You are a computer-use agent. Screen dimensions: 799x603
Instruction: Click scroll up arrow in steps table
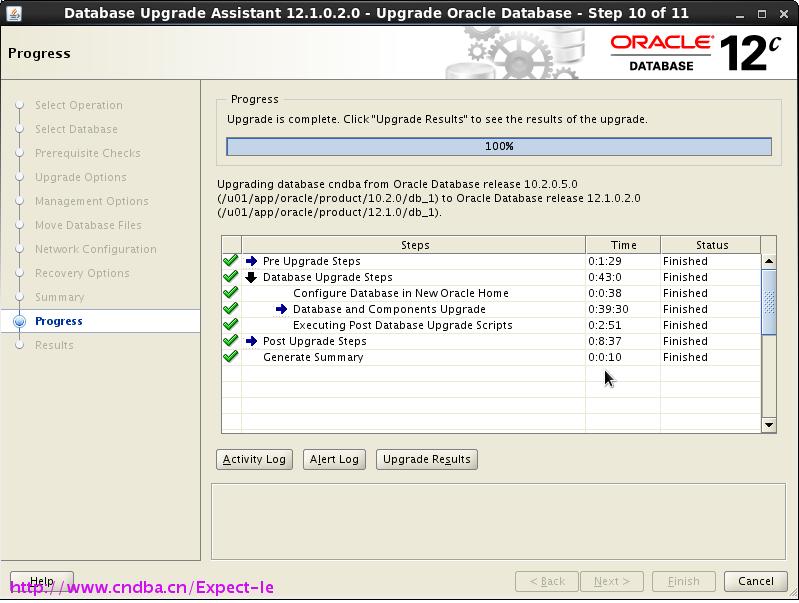coord(768,261)
